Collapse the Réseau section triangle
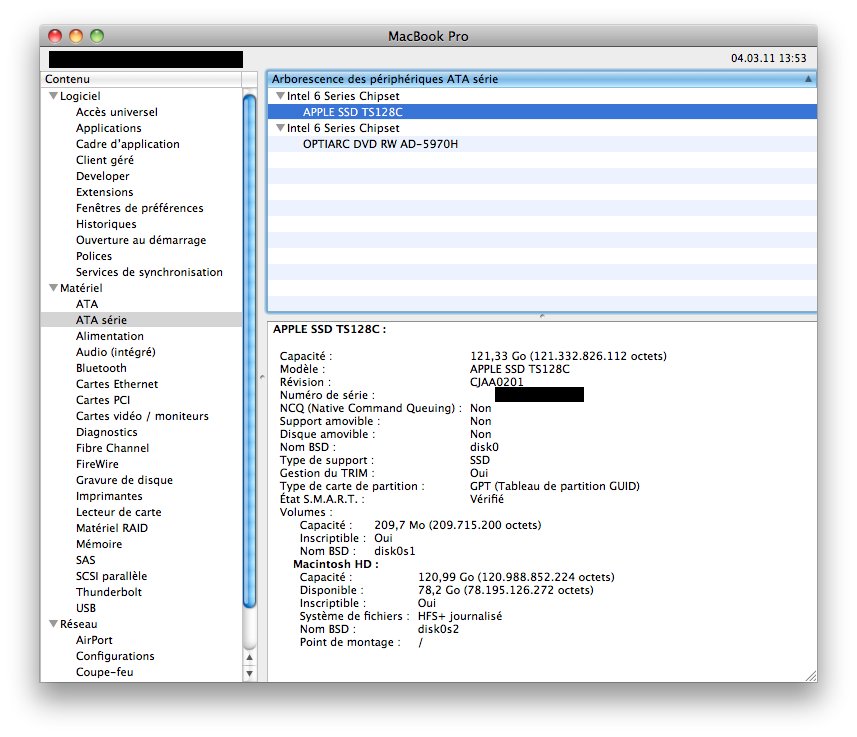This screenshot has height=737, width=857. coord(53,624)
